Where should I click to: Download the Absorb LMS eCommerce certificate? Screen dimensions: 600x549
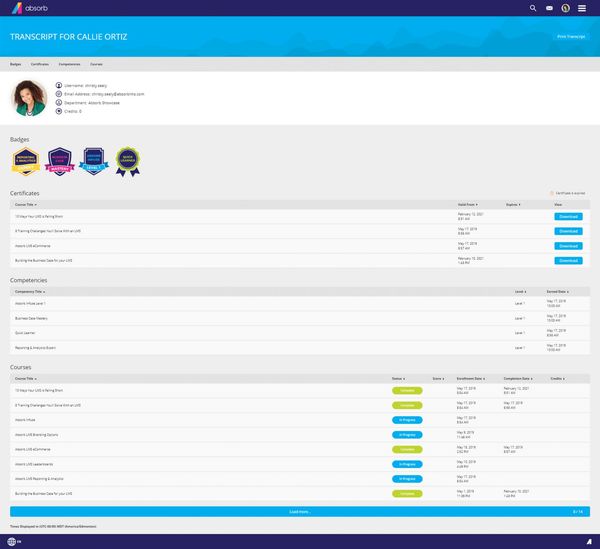pyautogui.click(x=568, y=246)
